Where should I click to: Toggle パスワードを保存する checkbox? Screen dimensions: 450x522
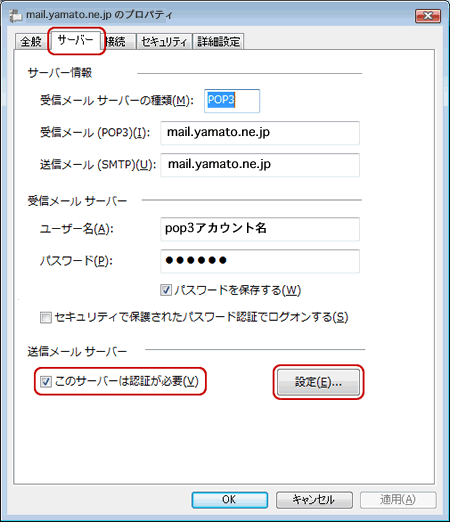point(166,290)
